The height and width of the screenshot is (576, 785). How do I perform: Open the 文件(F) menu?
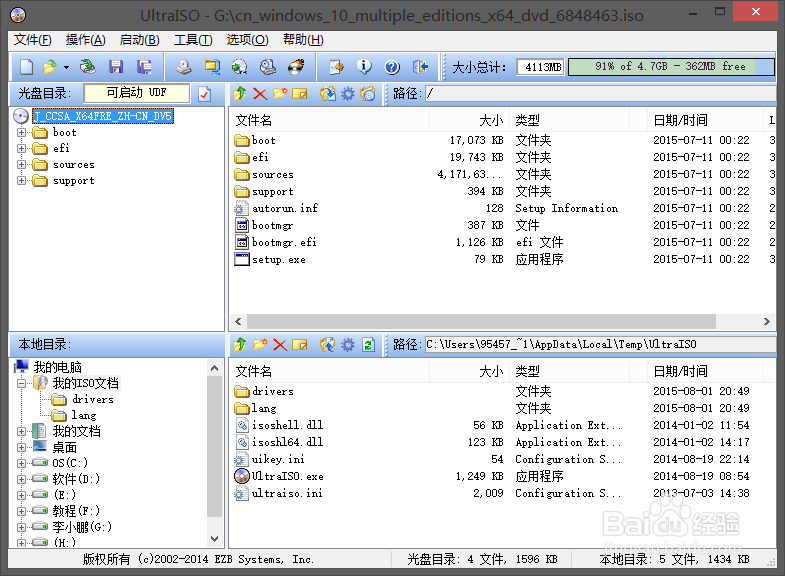33,40
